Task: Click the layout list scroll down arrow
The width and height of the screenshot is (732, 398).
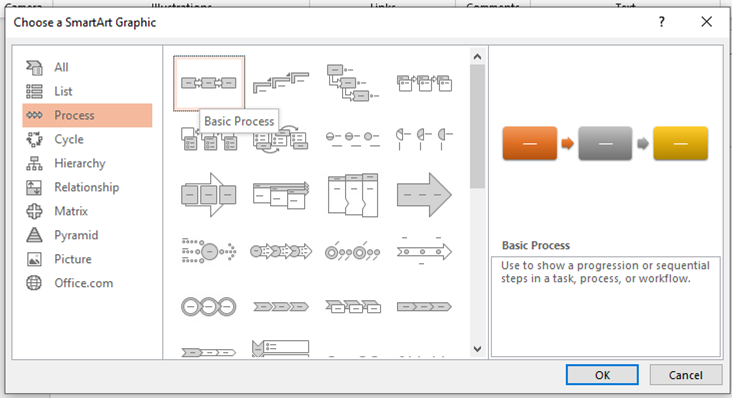Action: [x=477, y=349]
